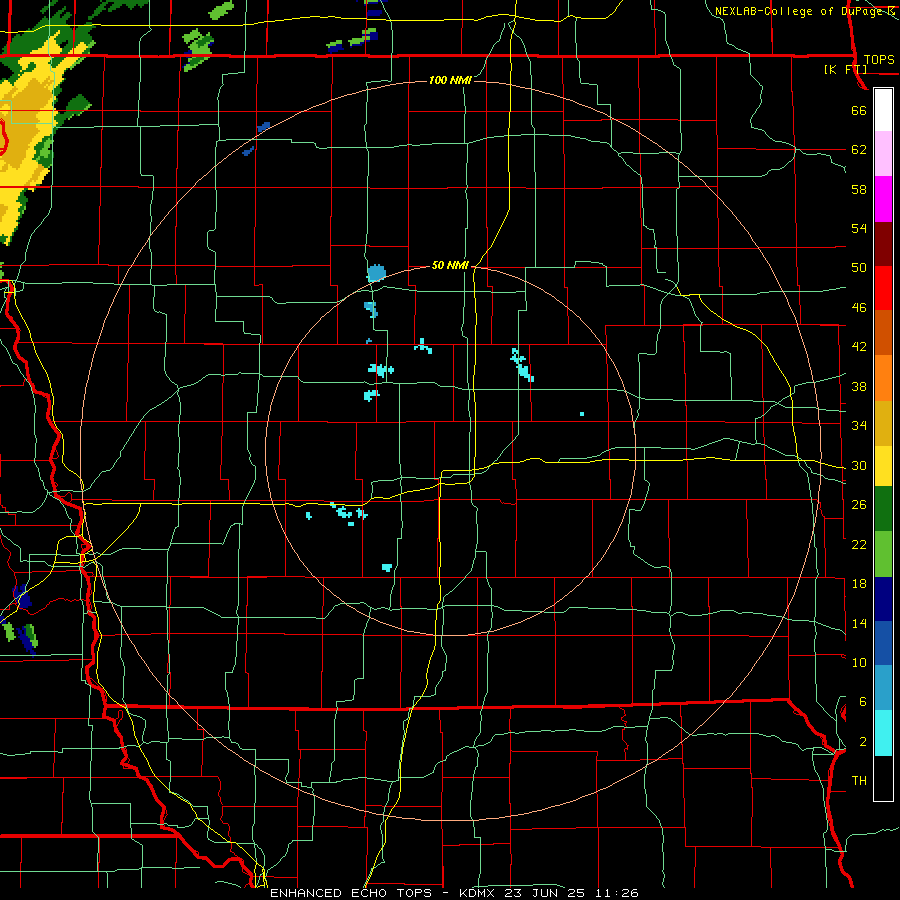Viewport: 900px width, 900px height.
Task: Click the light pink legend color block
Action: pyautogui.click(x=883, y=154)
